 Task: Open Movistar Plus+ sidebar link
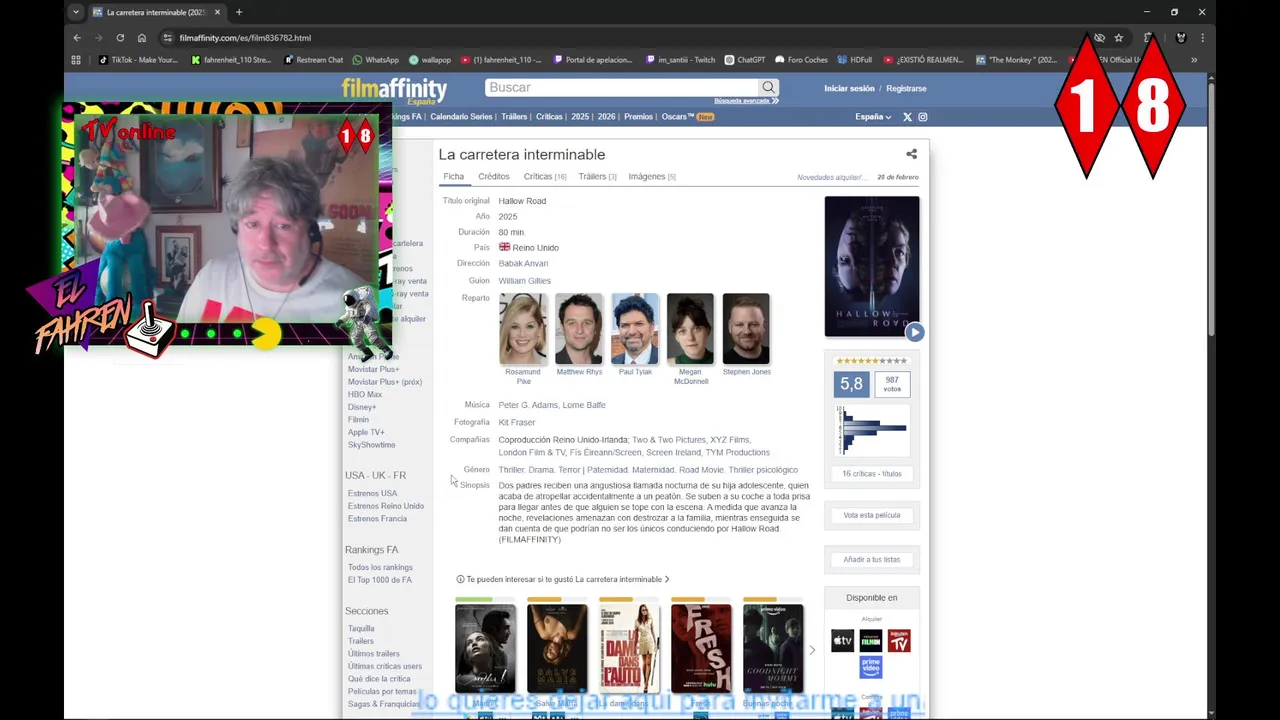373,369
